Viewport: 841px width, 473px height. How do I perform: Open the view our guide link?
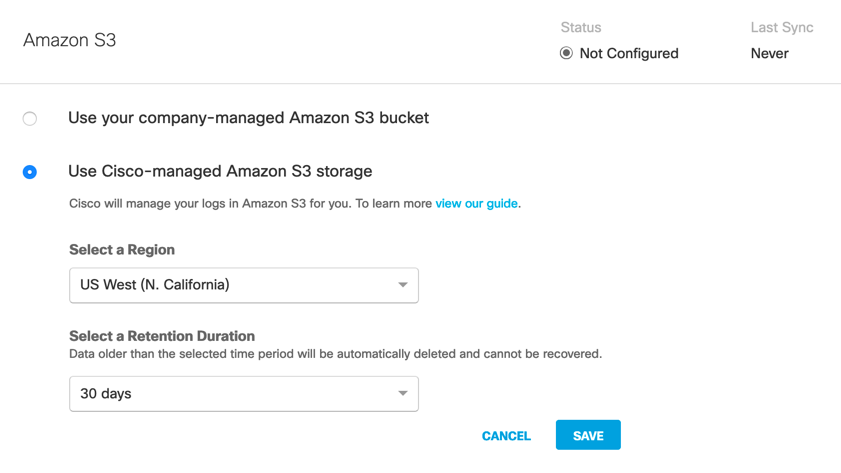click(x=476, y=203)
